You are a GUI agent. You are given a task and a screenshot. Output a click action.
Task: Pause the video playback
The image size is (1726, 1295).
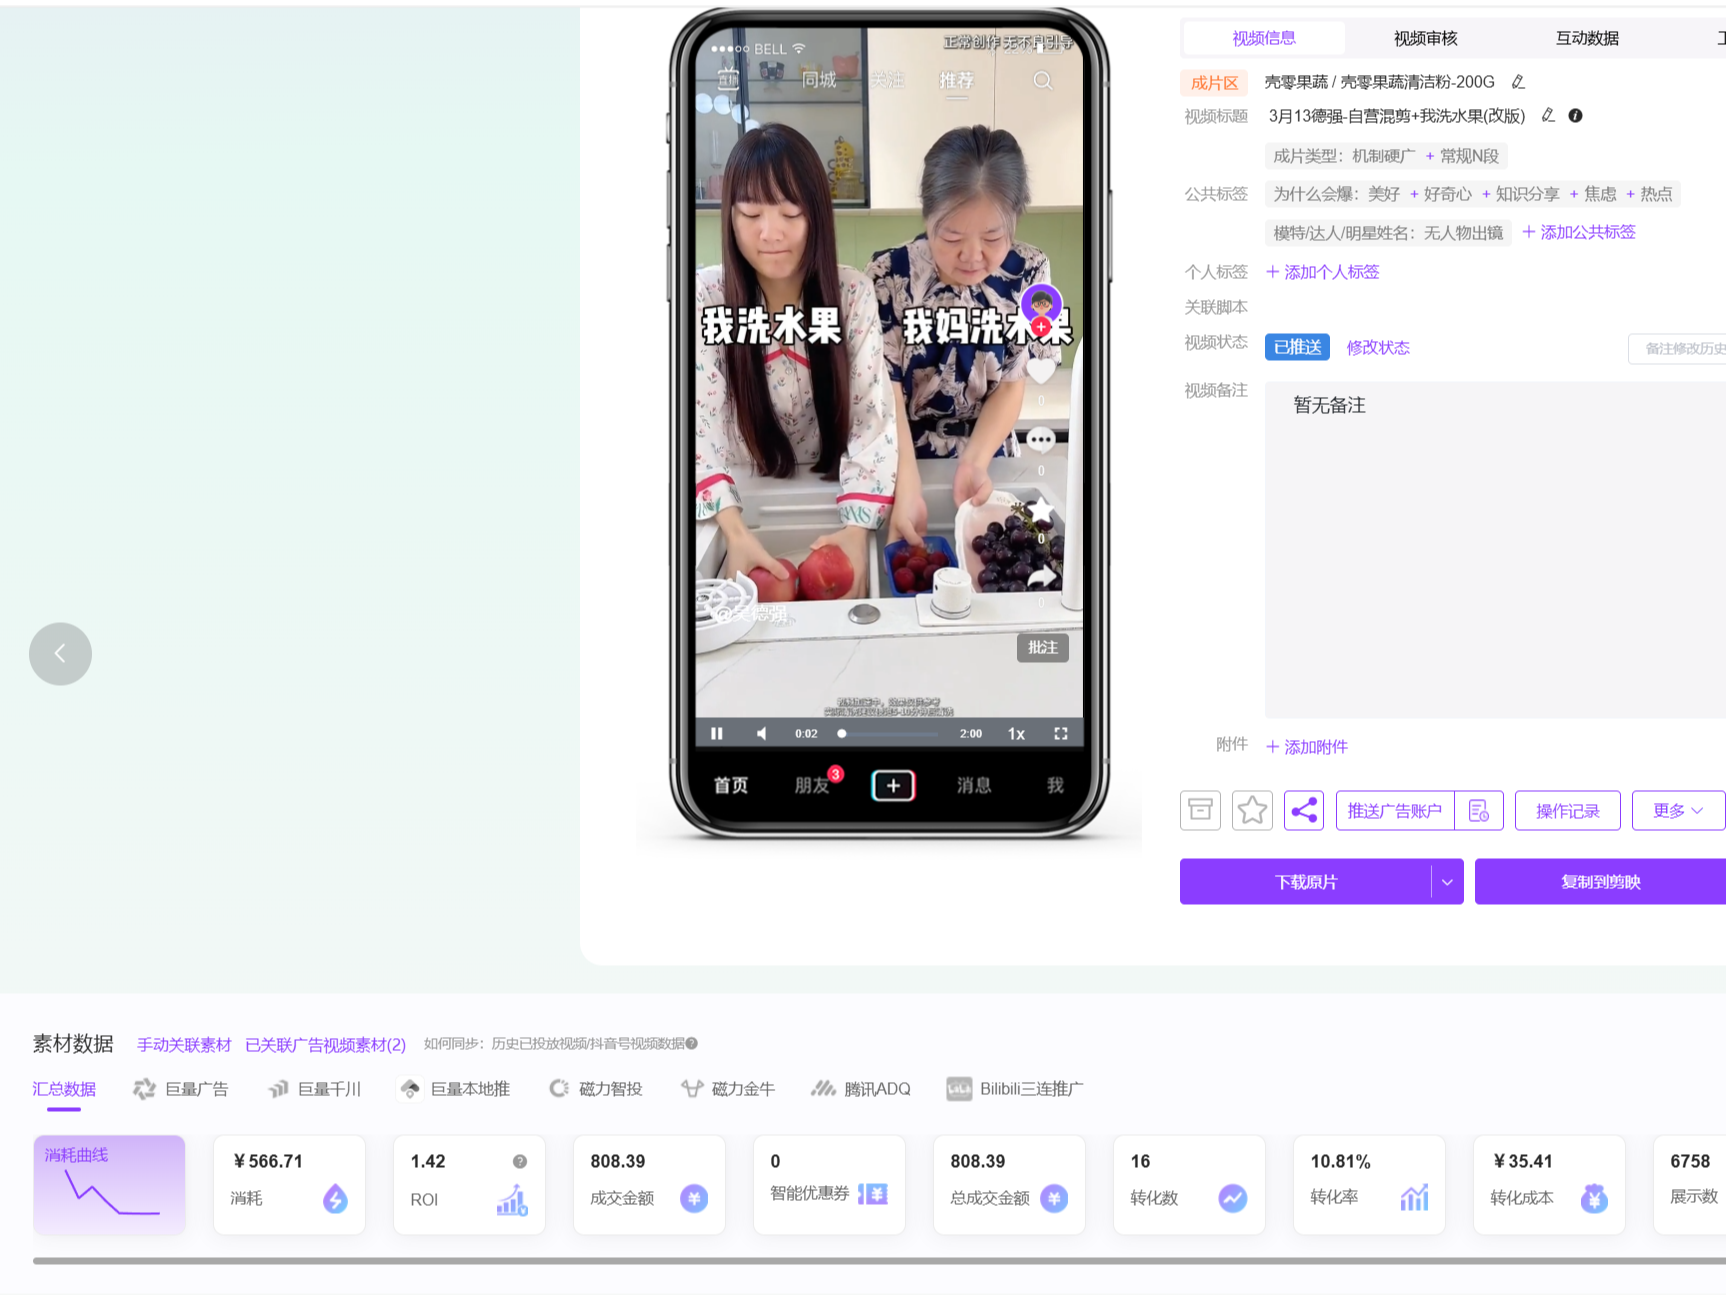pos(717,733)
